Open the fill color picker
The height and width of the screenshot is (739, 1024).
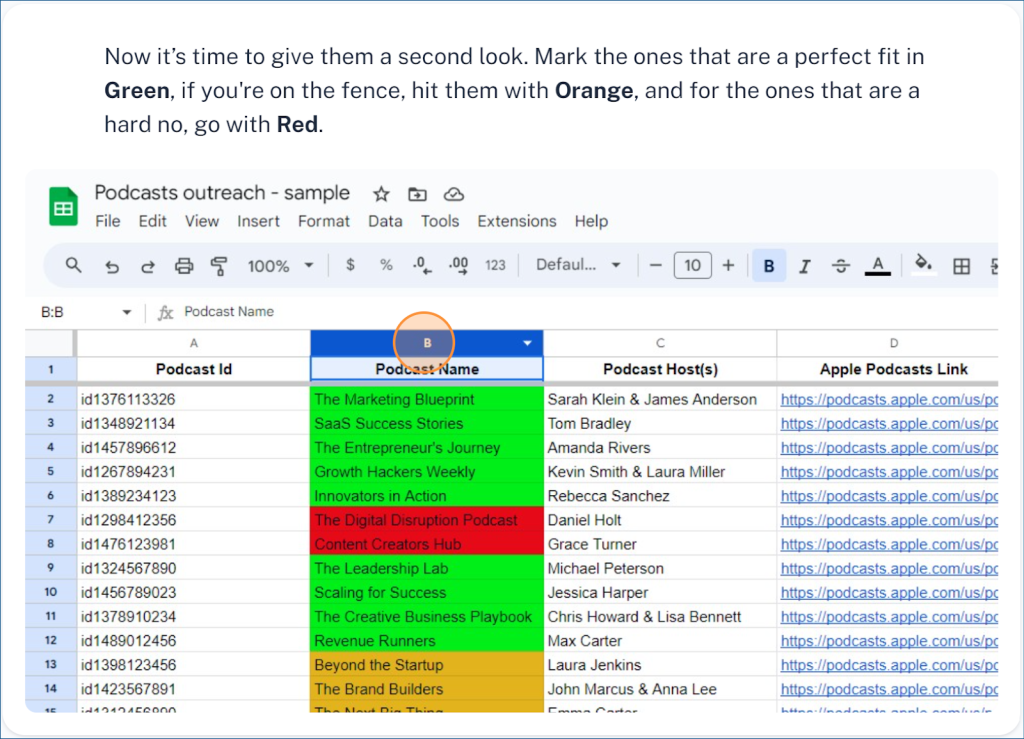point(923,264)
